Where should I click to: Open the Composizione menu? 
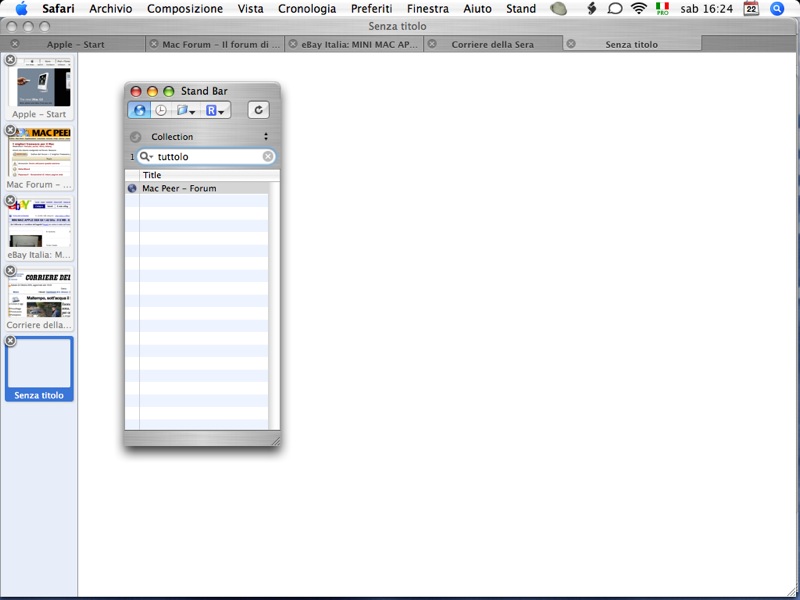(185, 9)
